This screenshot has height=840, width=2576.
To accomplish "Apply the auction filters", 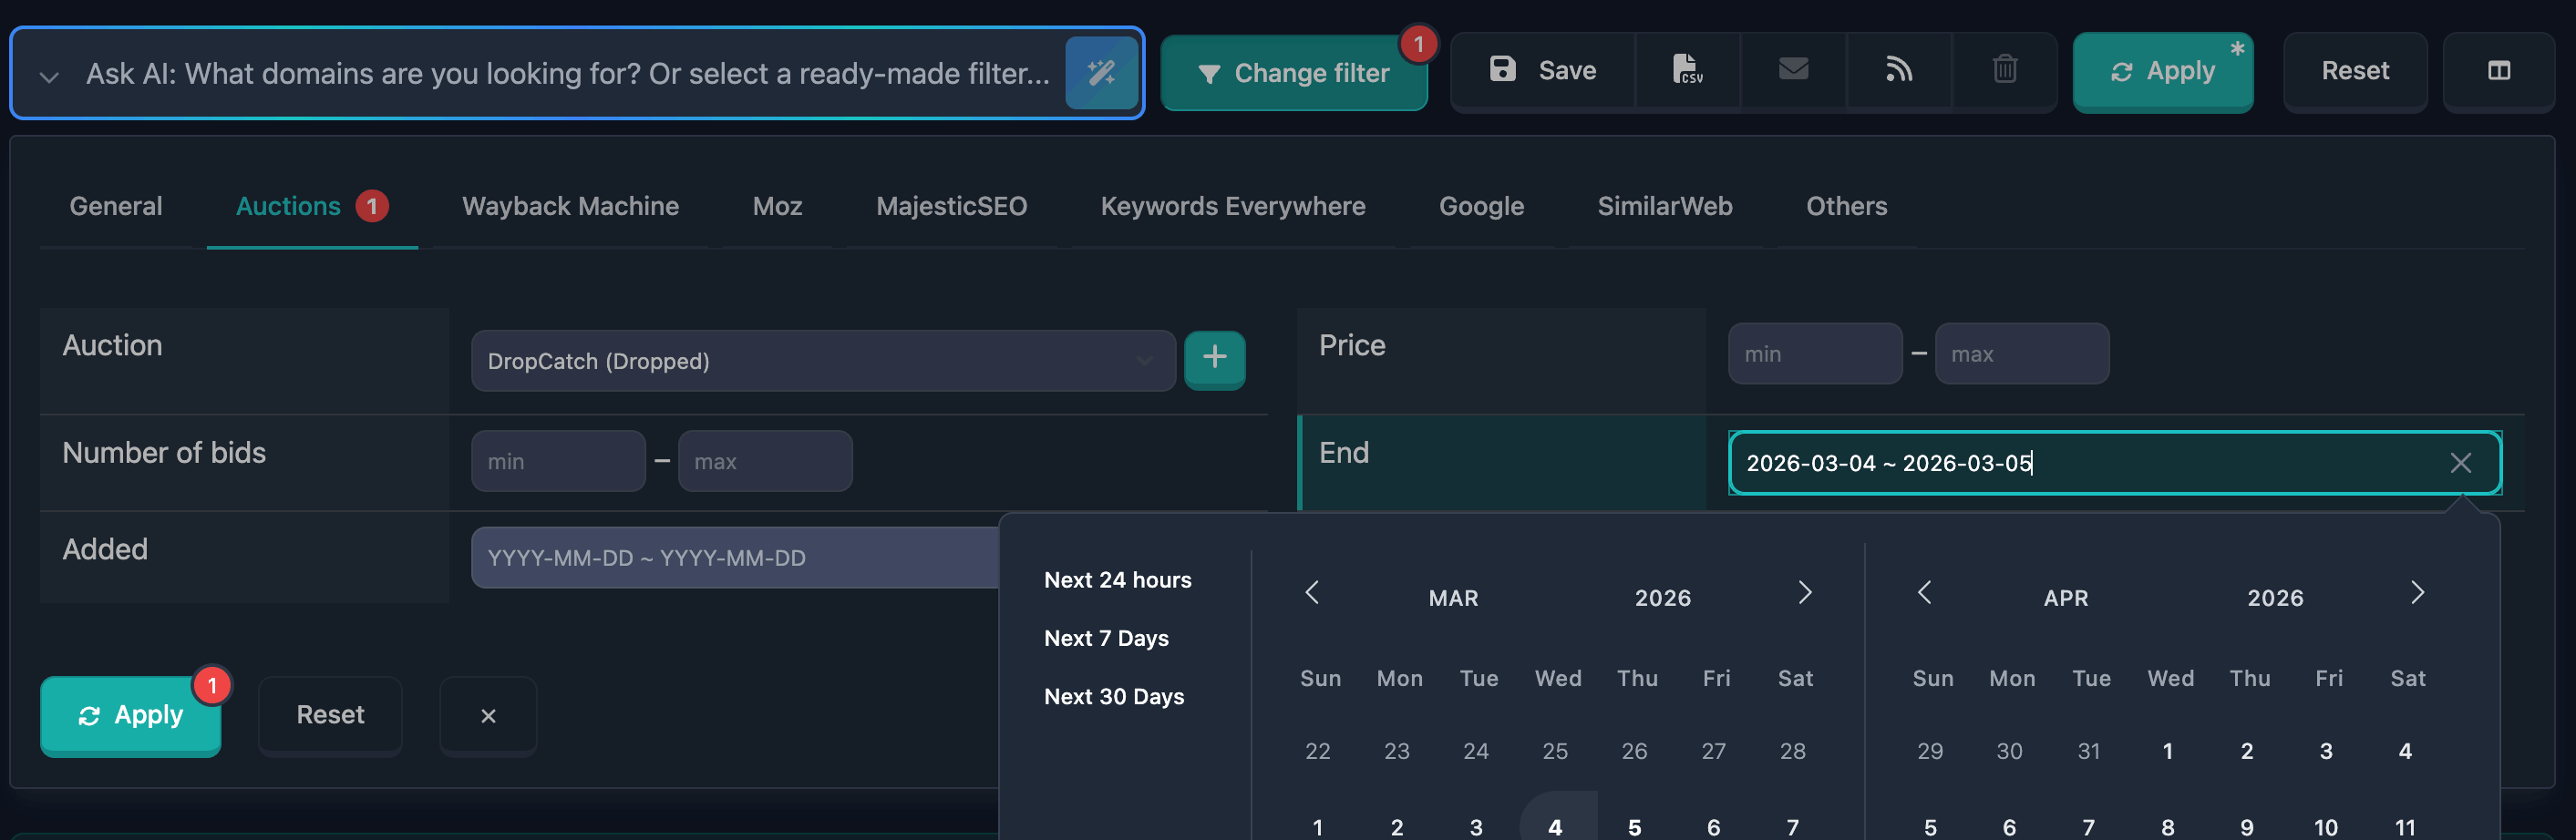I will pyautogui.click(x=130, y=715).
